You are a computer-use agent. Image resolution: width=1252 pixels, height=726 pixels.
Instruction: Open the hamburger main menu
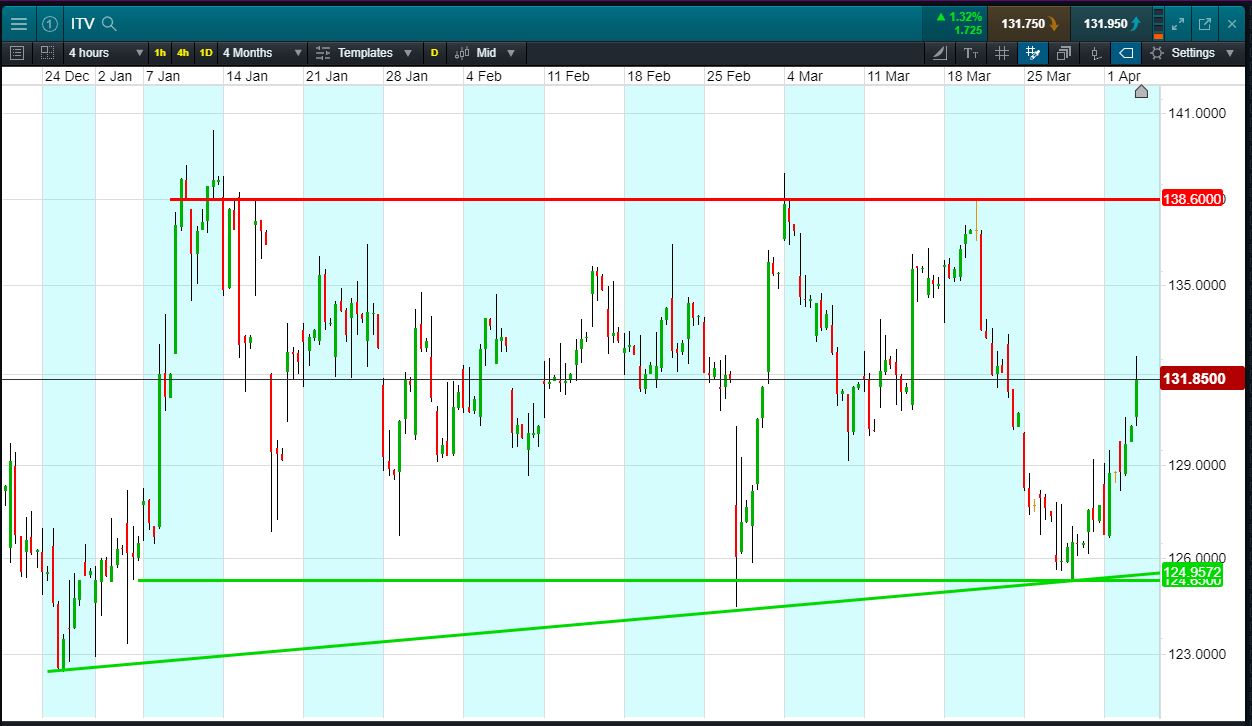tap(18, 23)
